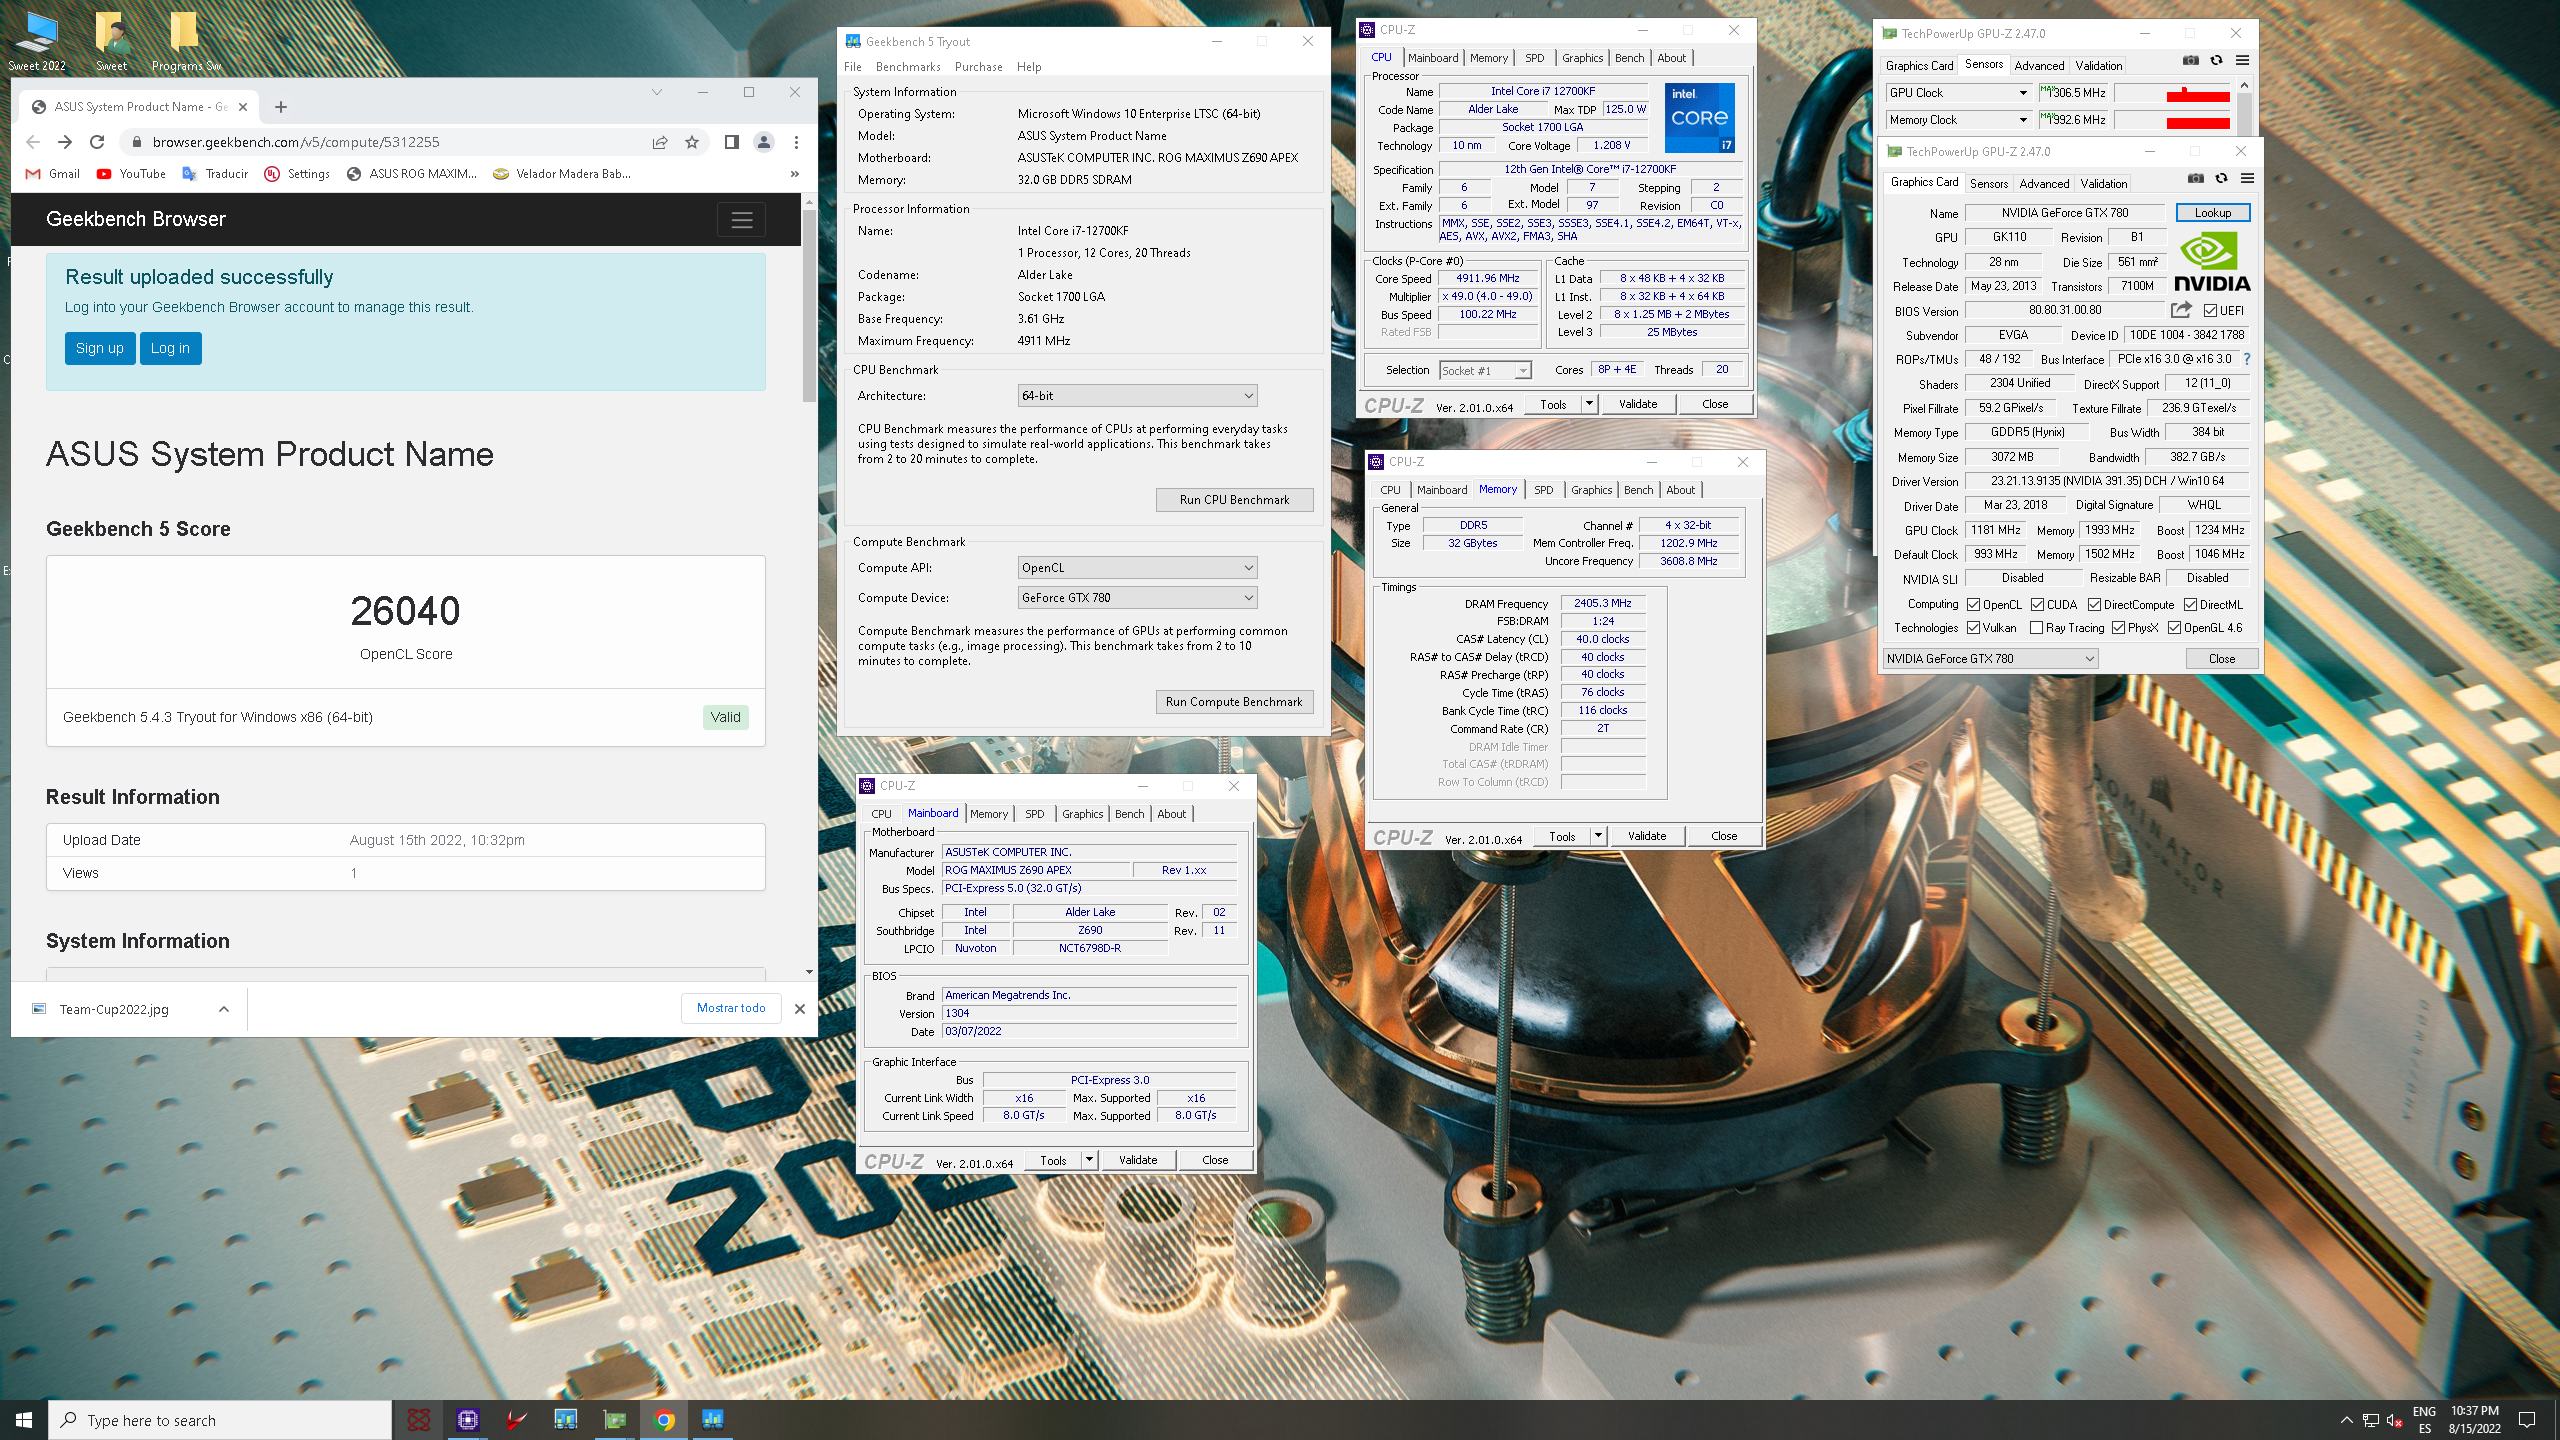The height and width of the screenshot is (1440, 2560).
Task: Expand the Chrome downloads item chevron
Action: (224, 1009)
